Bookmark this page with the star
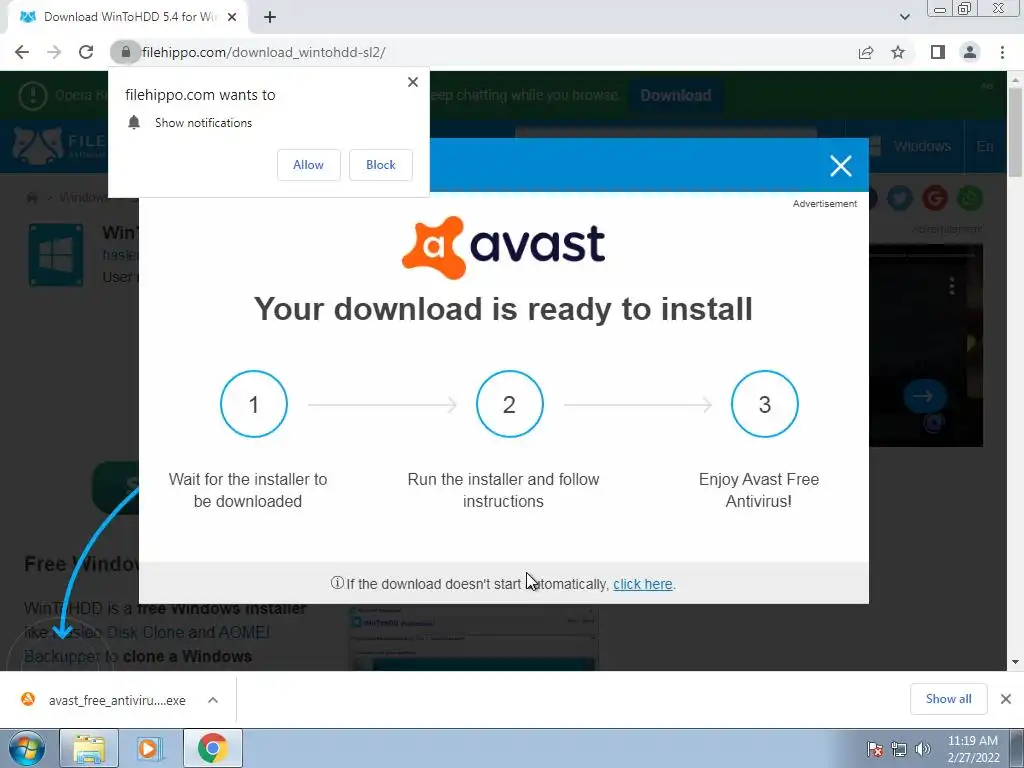1024x768 pixels. point(898,52)
